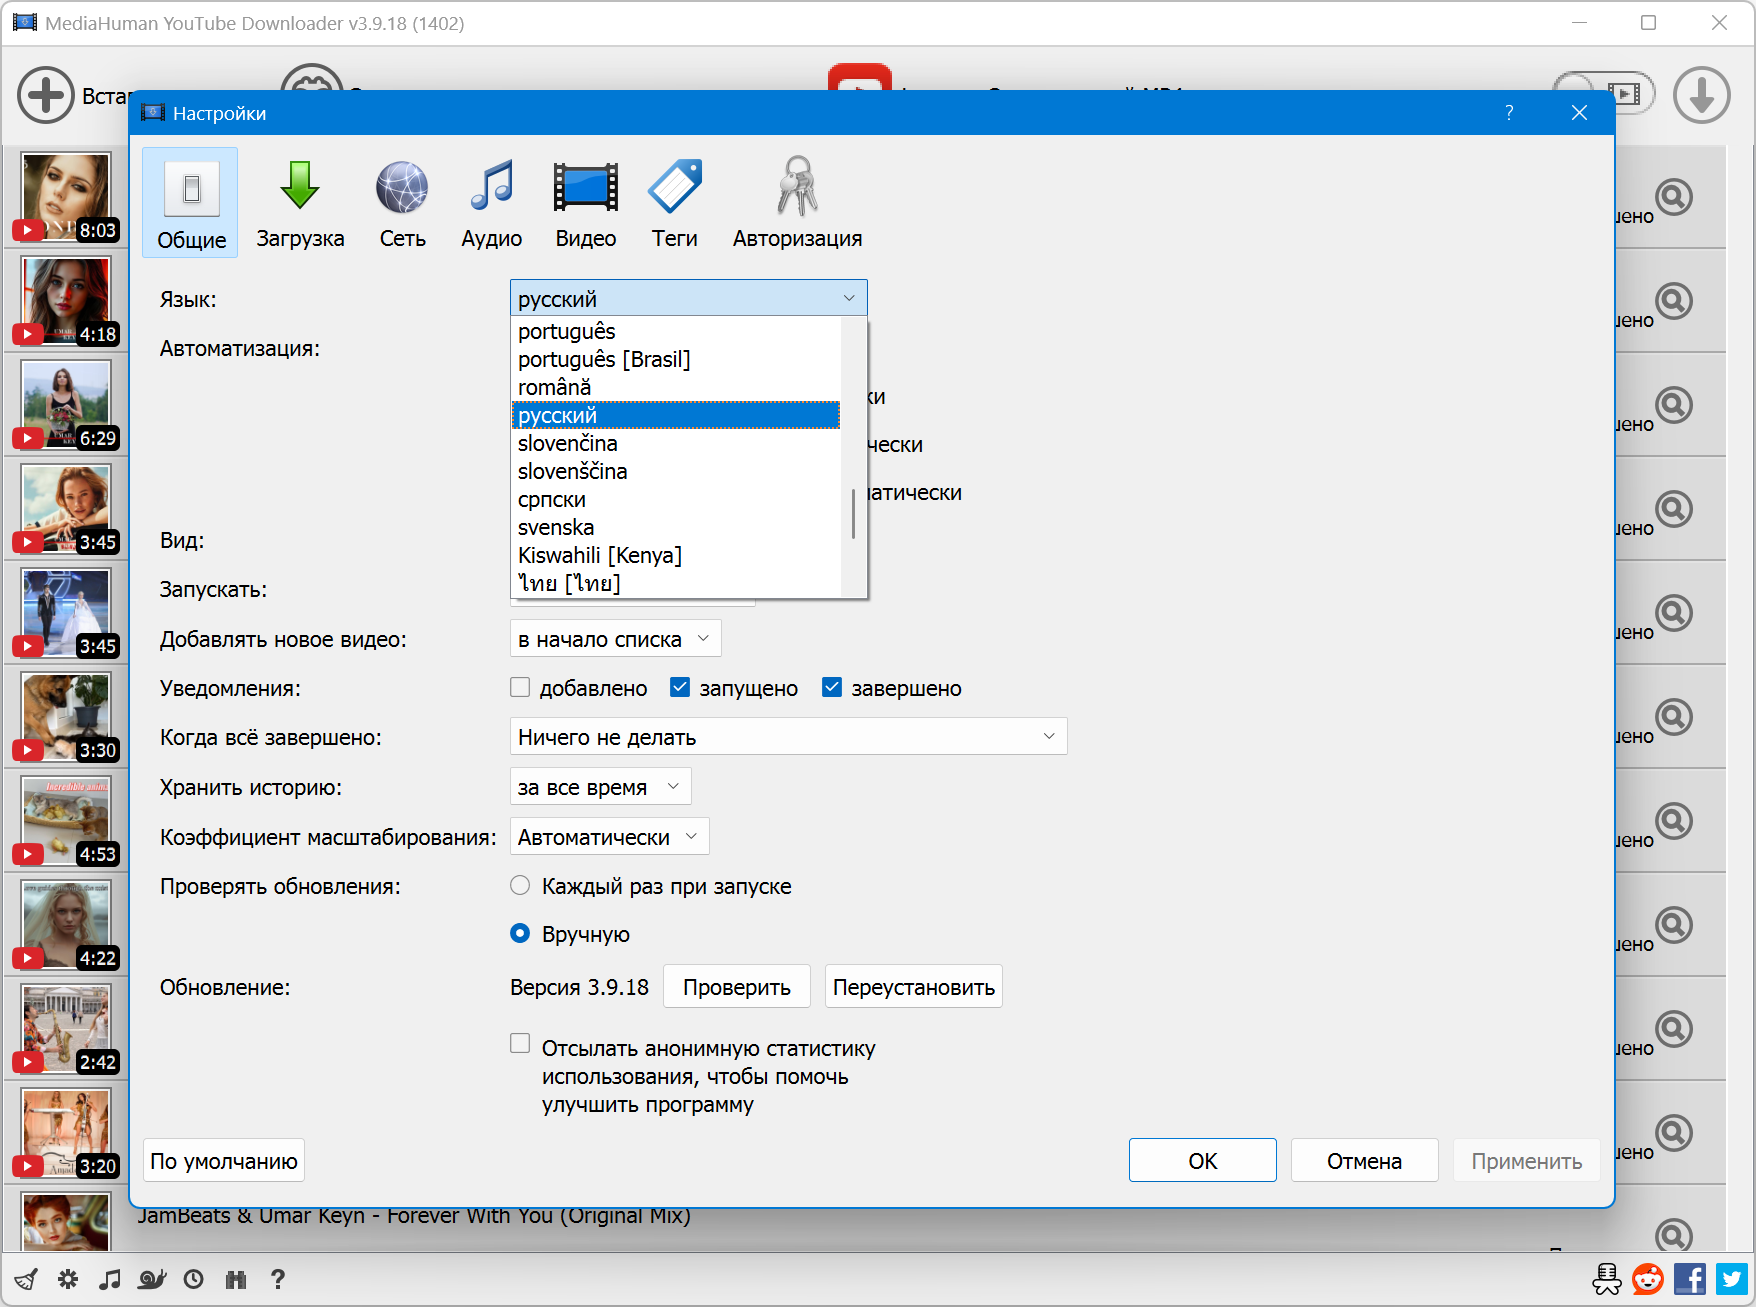The height and width of the screenshot is (1307, 1756).
Task: Enable the добавлено notification checkbox
Action: (x=520, y=688)
